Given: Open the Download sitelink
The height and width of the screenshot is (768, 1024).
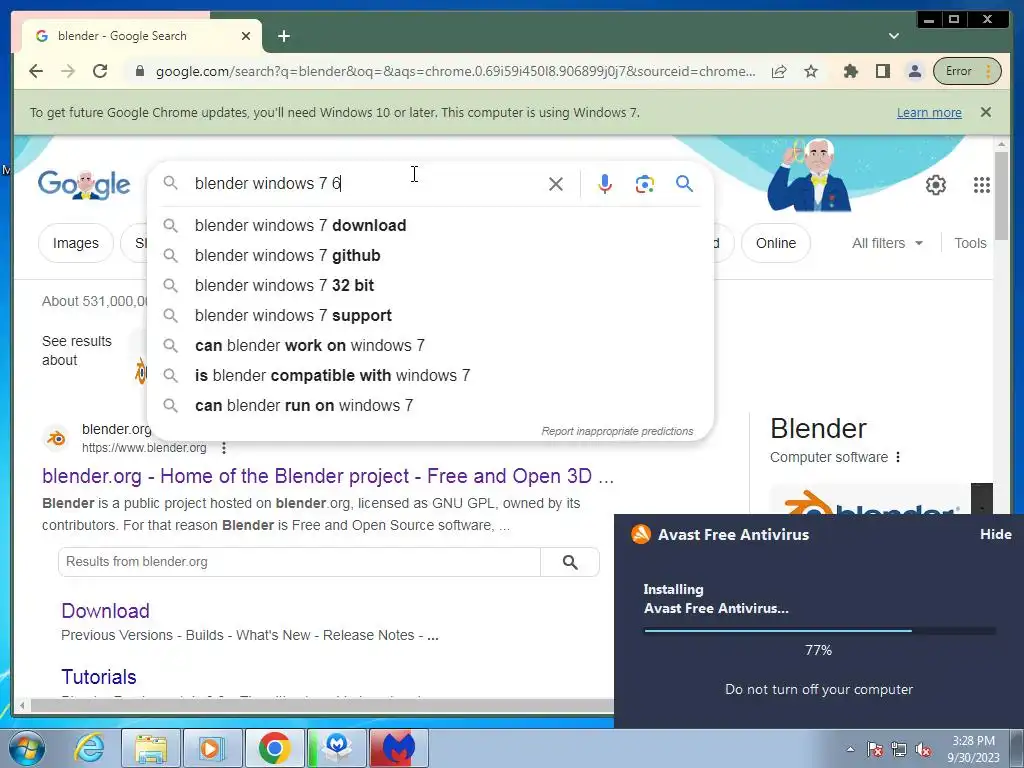Looking at the screenshot, I should pyautogui.click(x=105, y=611).
